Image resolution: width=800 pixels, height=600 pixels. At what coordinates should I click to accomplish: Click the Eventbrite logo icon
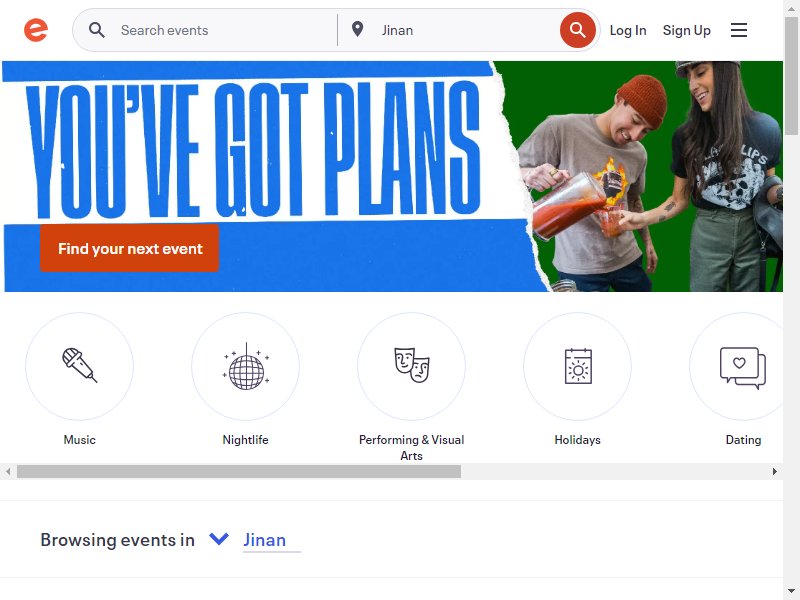36,30
